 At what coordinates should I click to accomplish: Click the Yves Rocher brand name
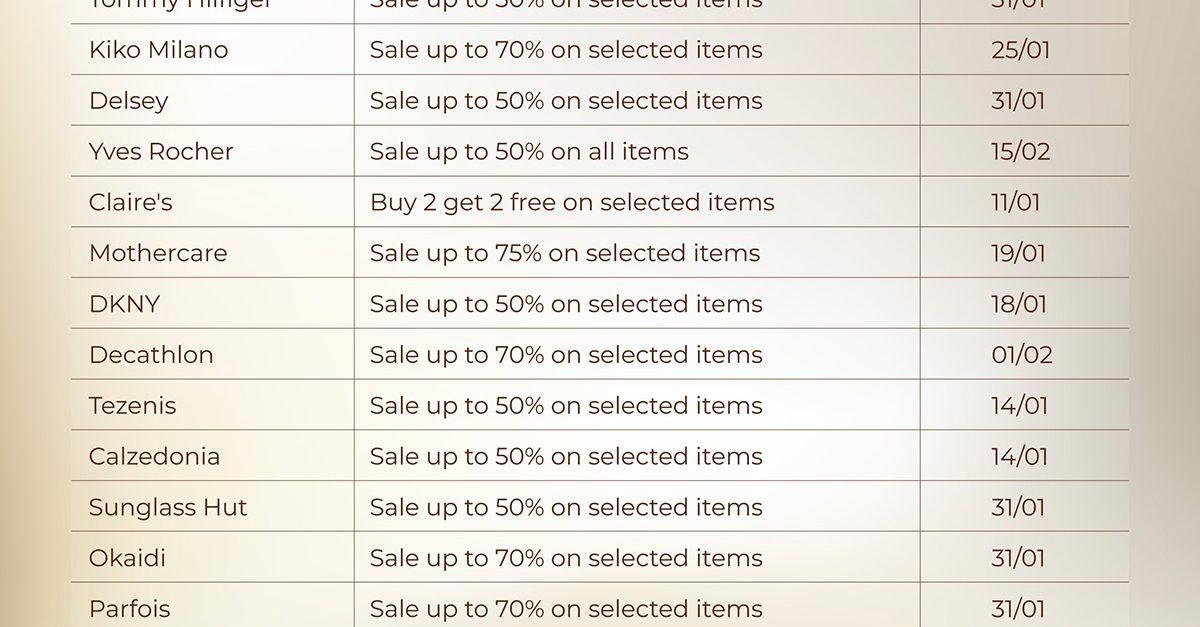(160, 152)
